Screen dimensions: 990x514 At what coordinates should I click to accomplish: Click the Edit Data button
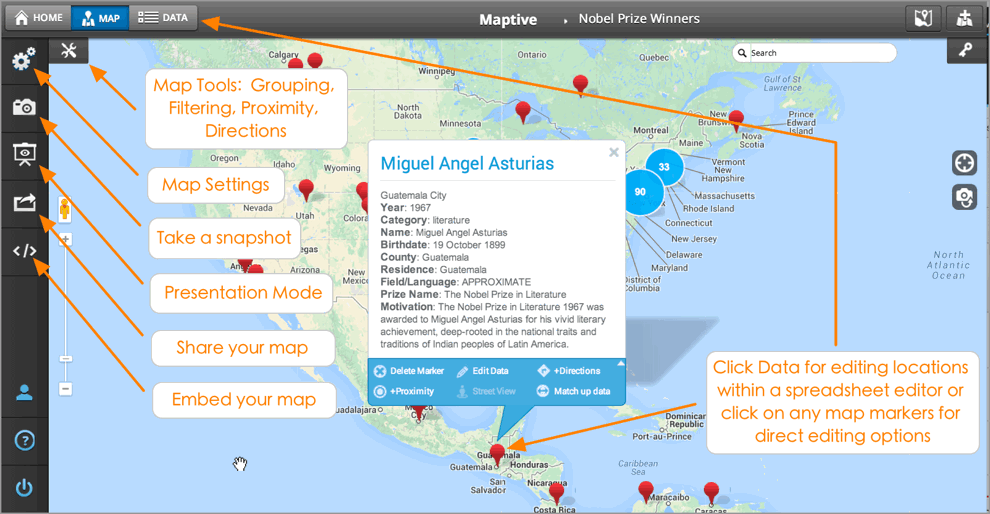coord(483,371)
